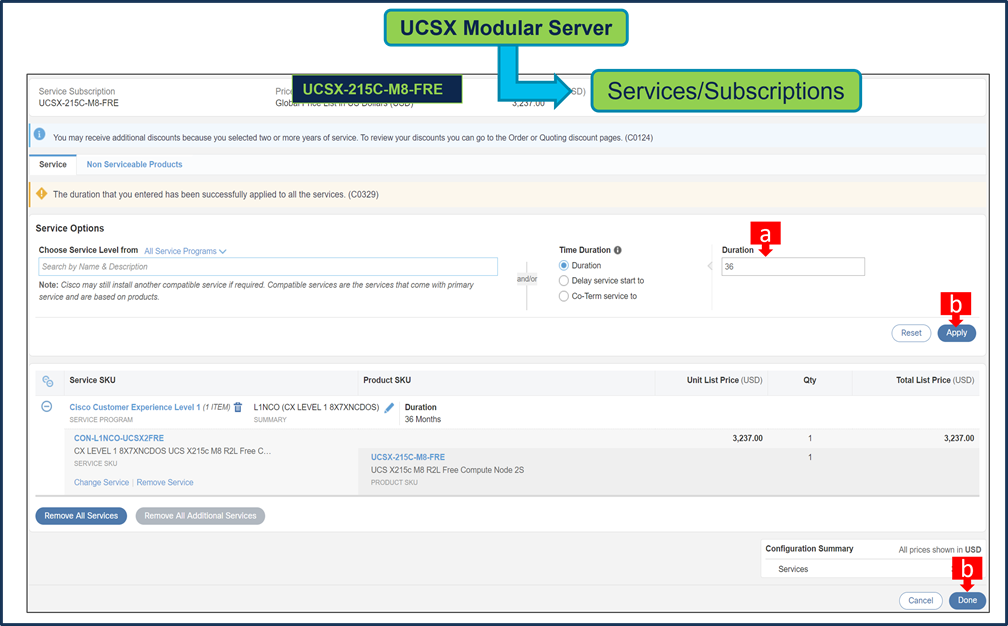
Task: Click the Cancel button
Action: (921, 600)
